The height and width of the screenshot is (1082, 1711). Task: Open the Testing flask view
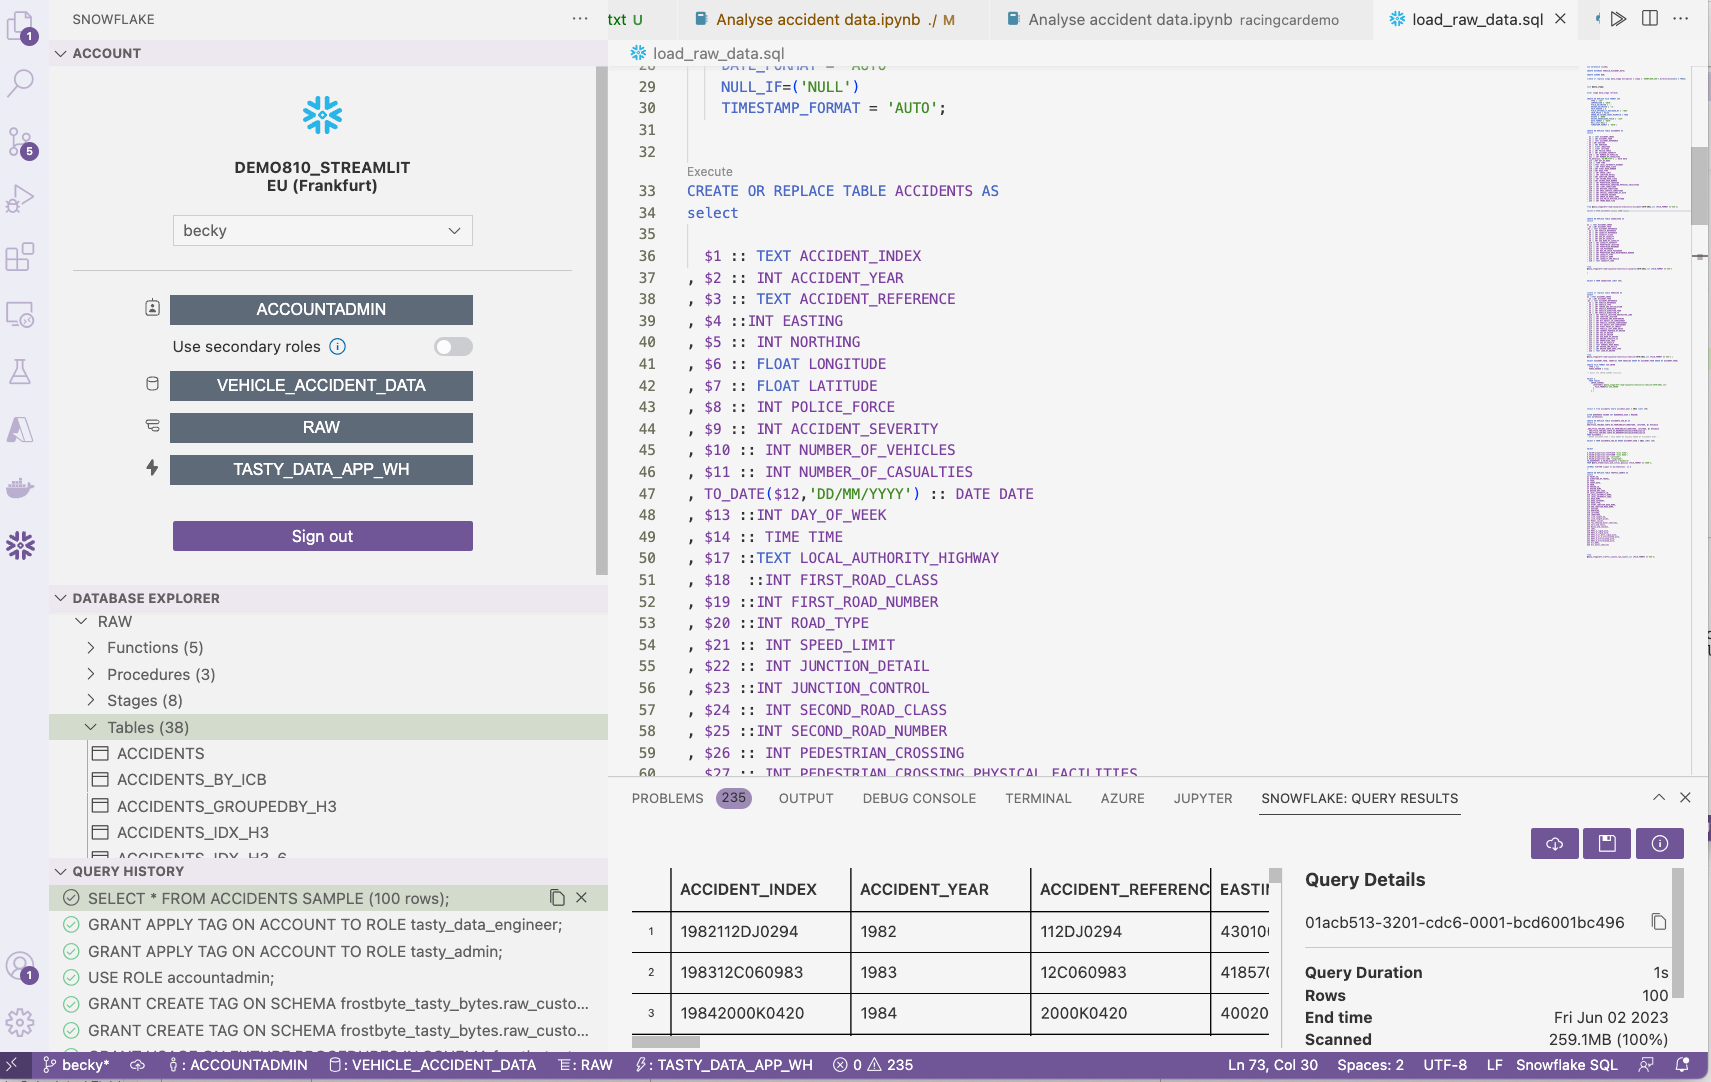(20, 371)
